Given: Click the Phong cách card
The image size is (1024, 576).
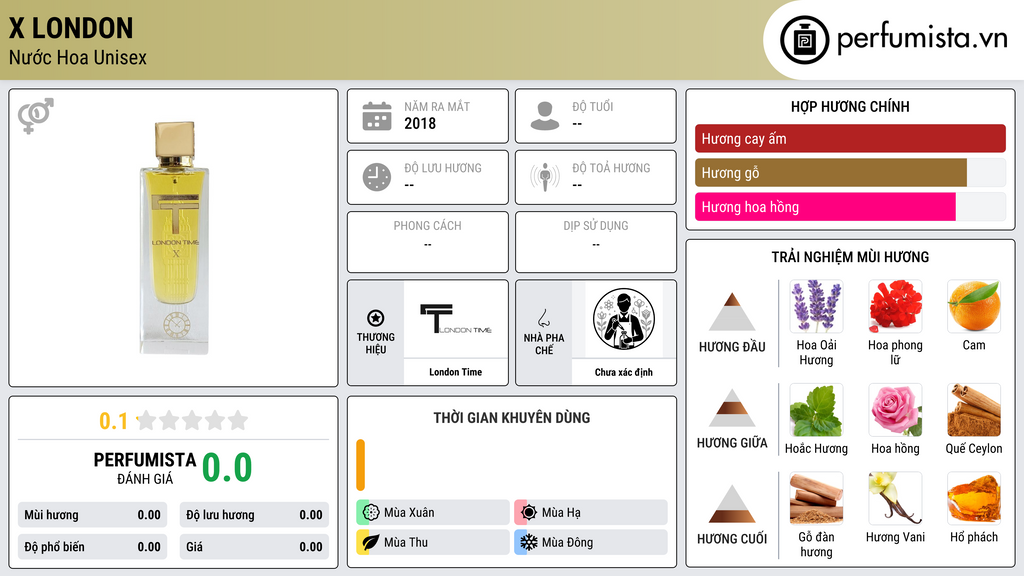Looking at the screenshot, I should pyautogui.click(x=428, y=242).
